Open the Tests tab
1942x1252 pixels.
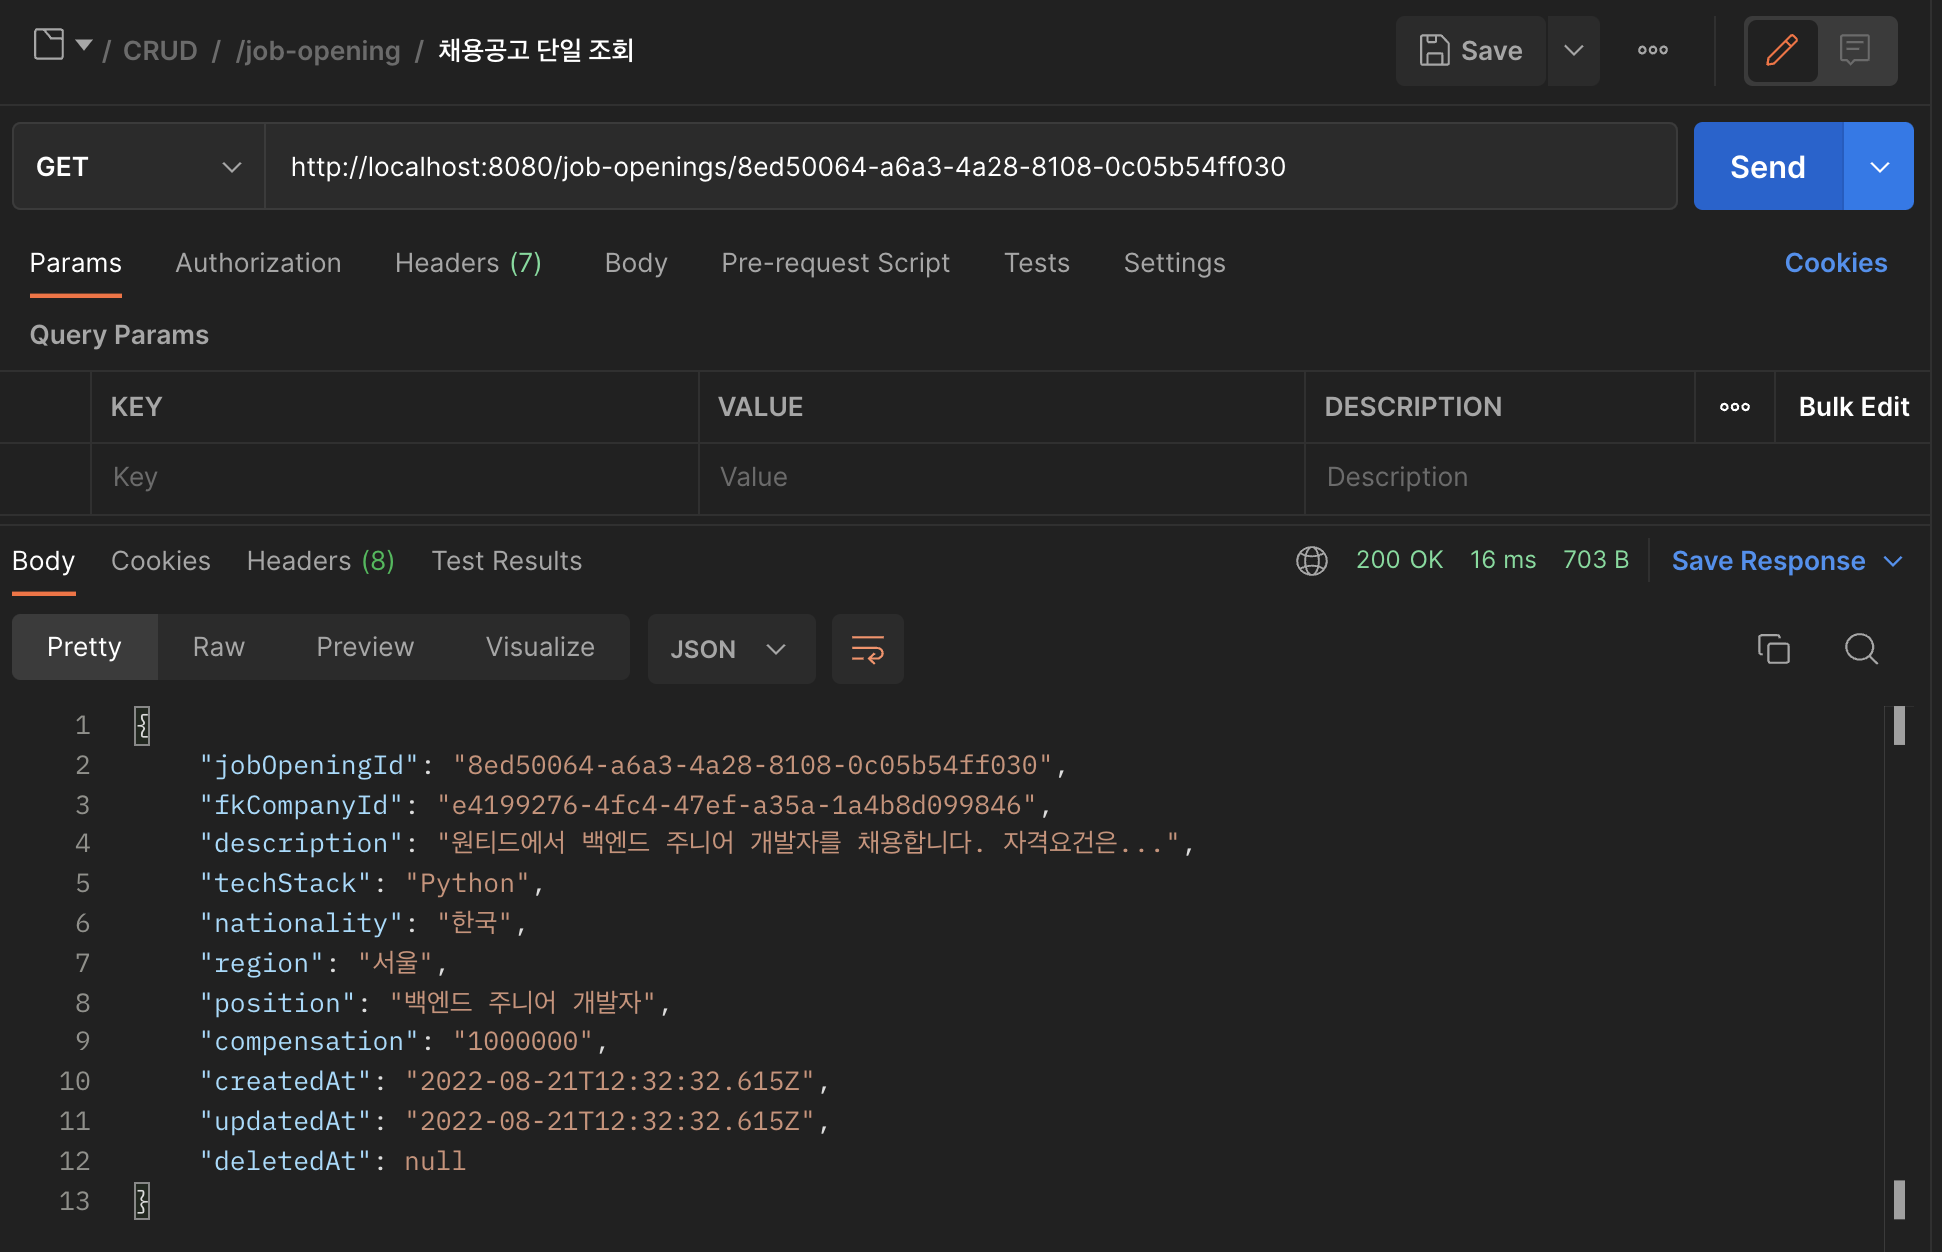[x=1037, y=263]
